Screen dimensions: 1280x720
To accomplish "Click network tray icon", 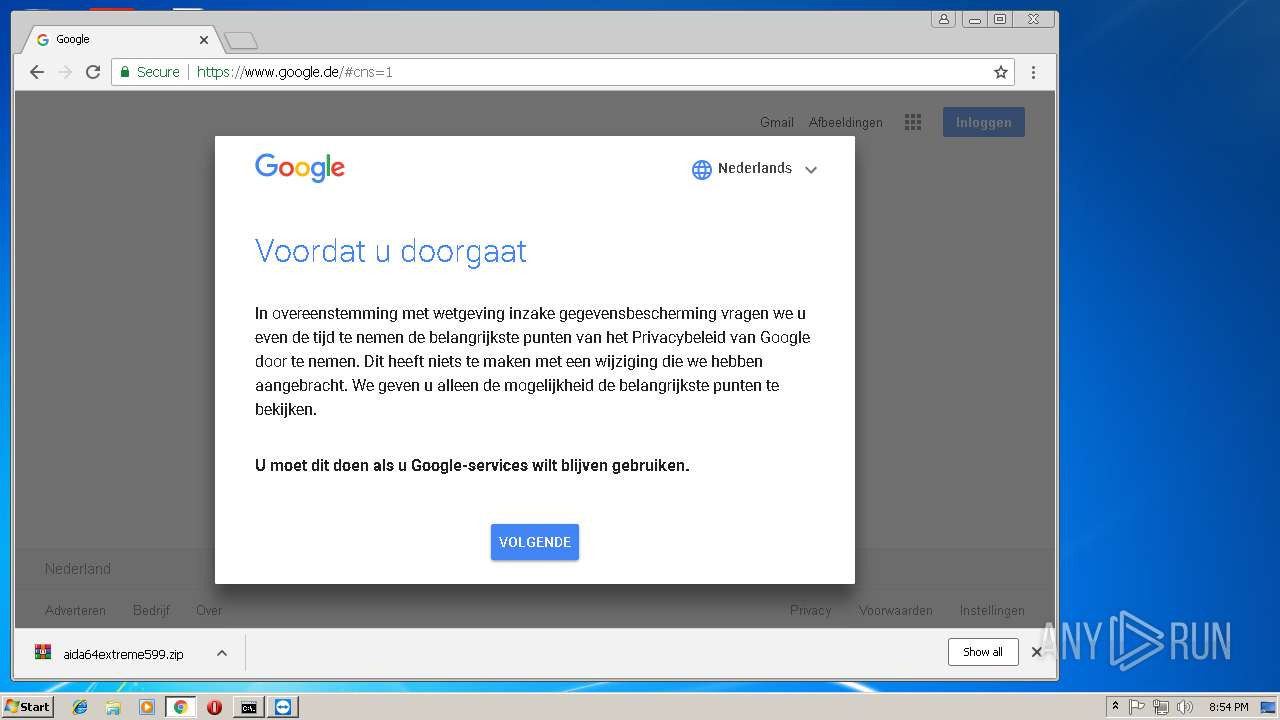I will click(1160, 707).
